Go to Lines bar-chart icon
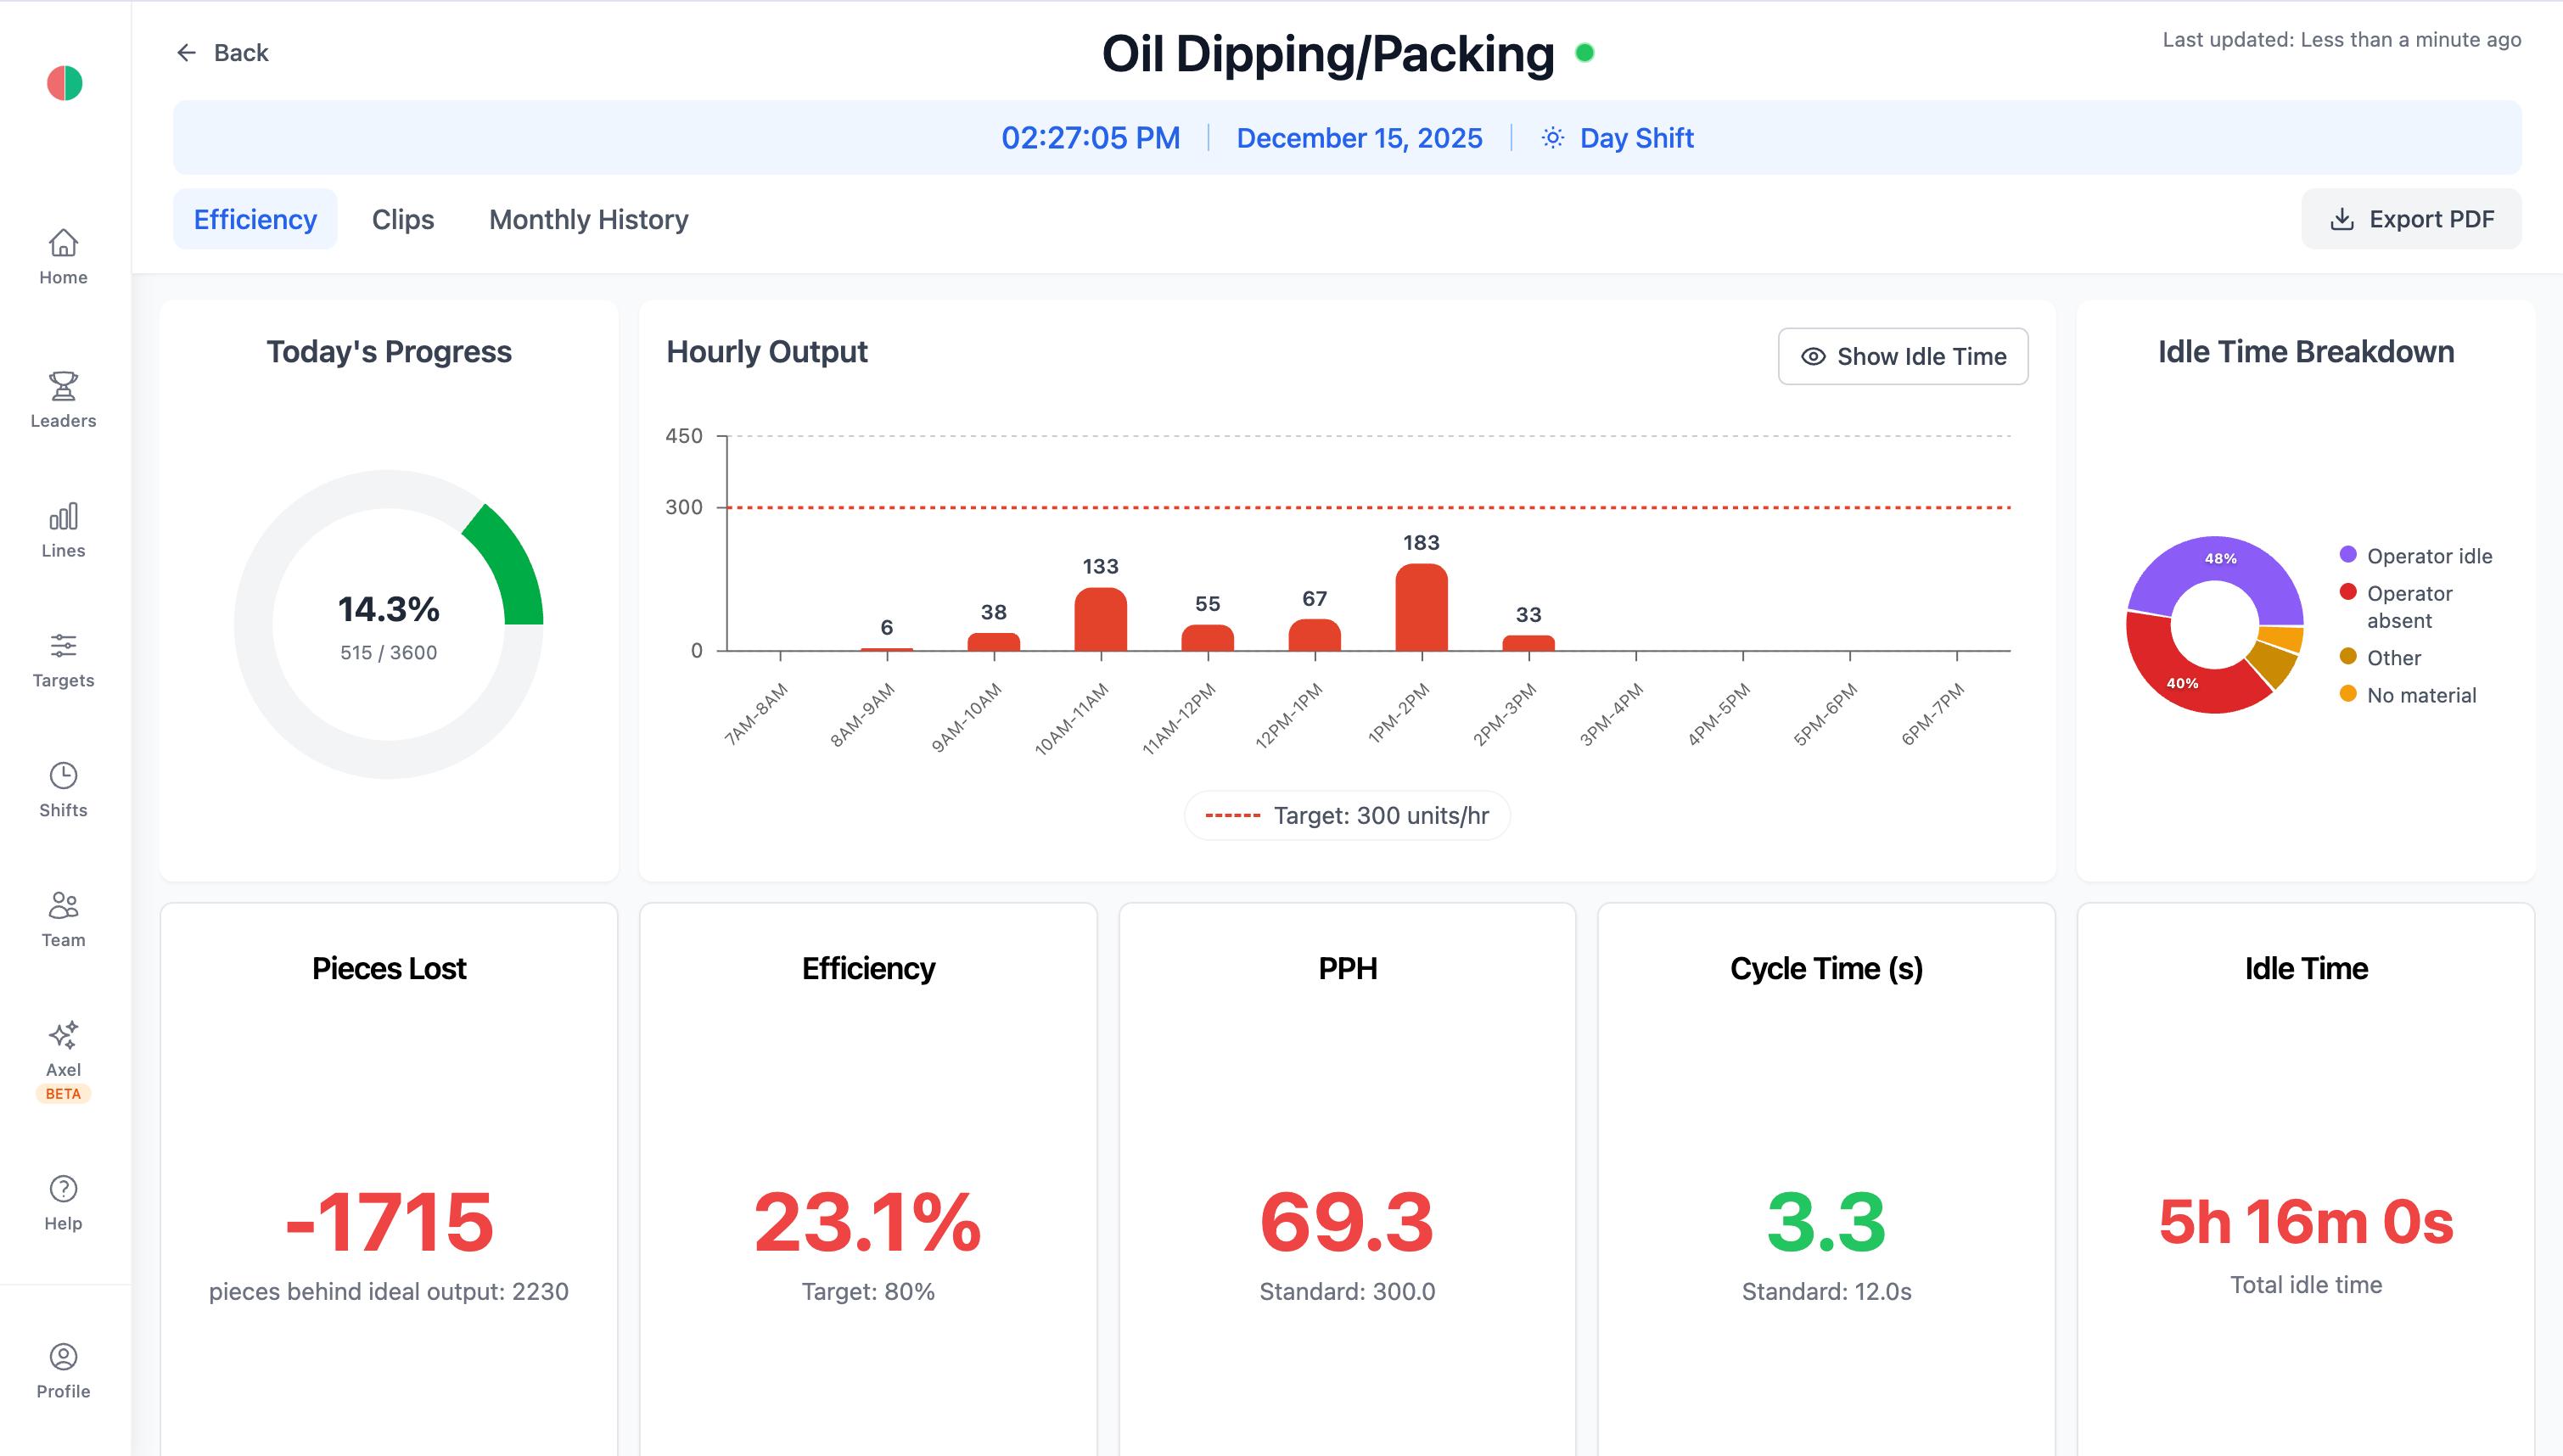The height and width of the screenshot is (1456, 2563). coord(63,516)
